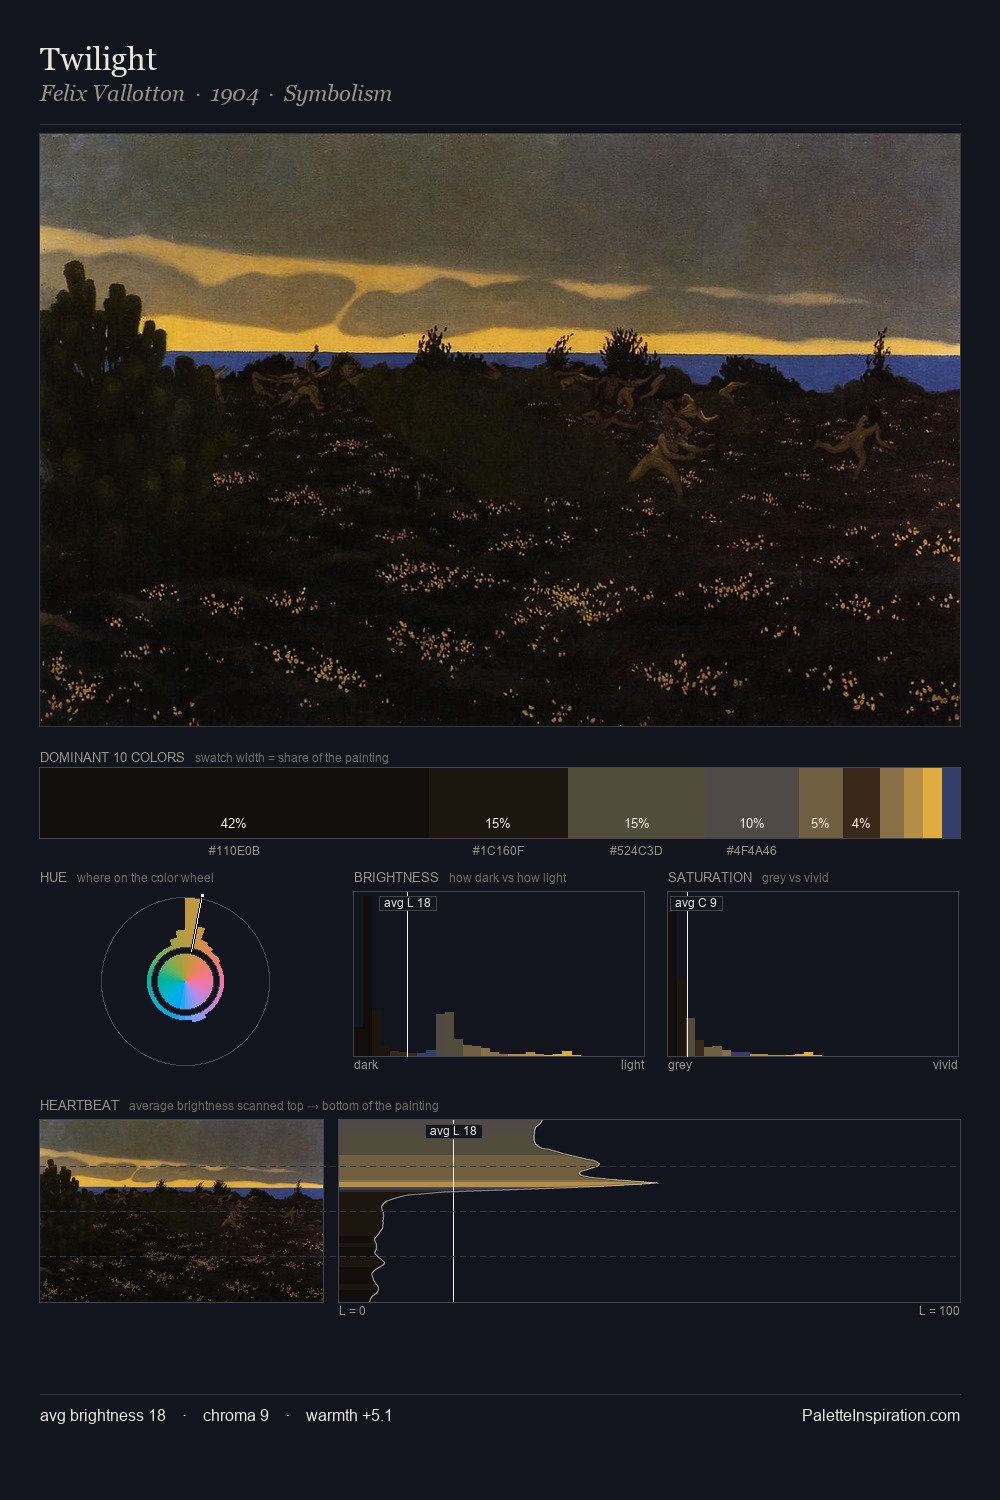Pick the 15% olive swatch #524C3D
Viewport: 1000px width, 1500px height.
pyautogui.click(x=637, y=802)
